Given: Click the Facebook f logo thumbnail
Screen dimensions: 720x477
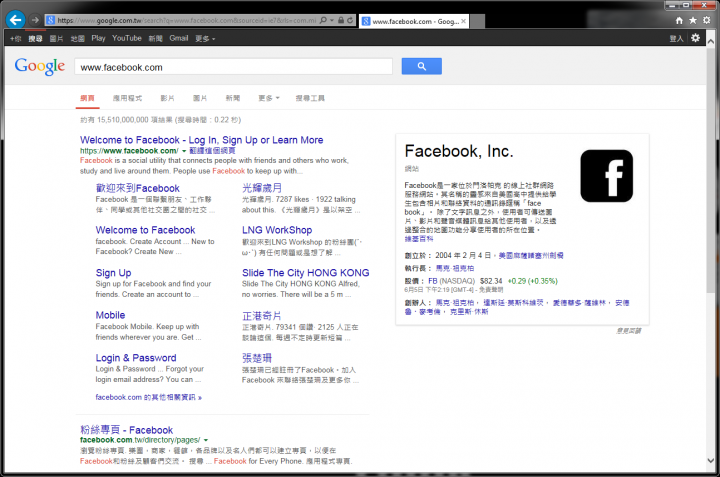Looking at the screenshot, I should tap(606, 176).
